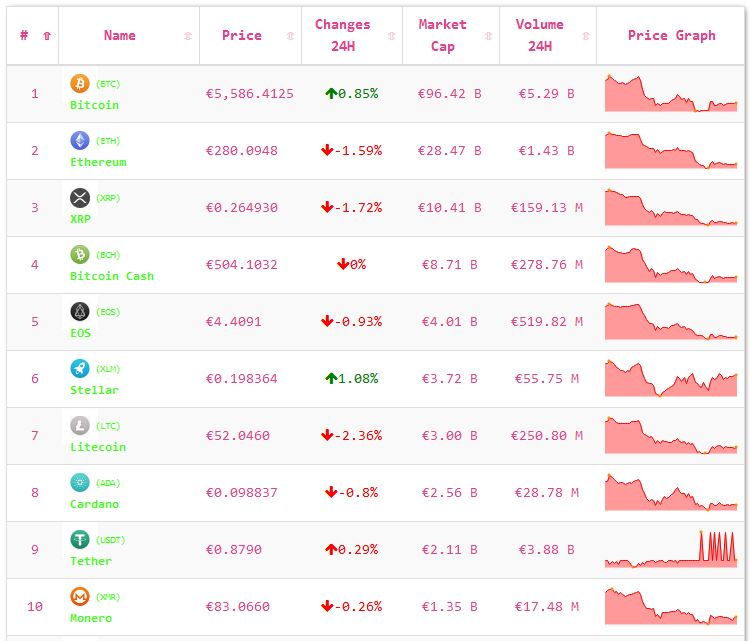Click the Tether price graph thumbnail
The width and height of the screenshot is (750, 641).
coord(670,549)
